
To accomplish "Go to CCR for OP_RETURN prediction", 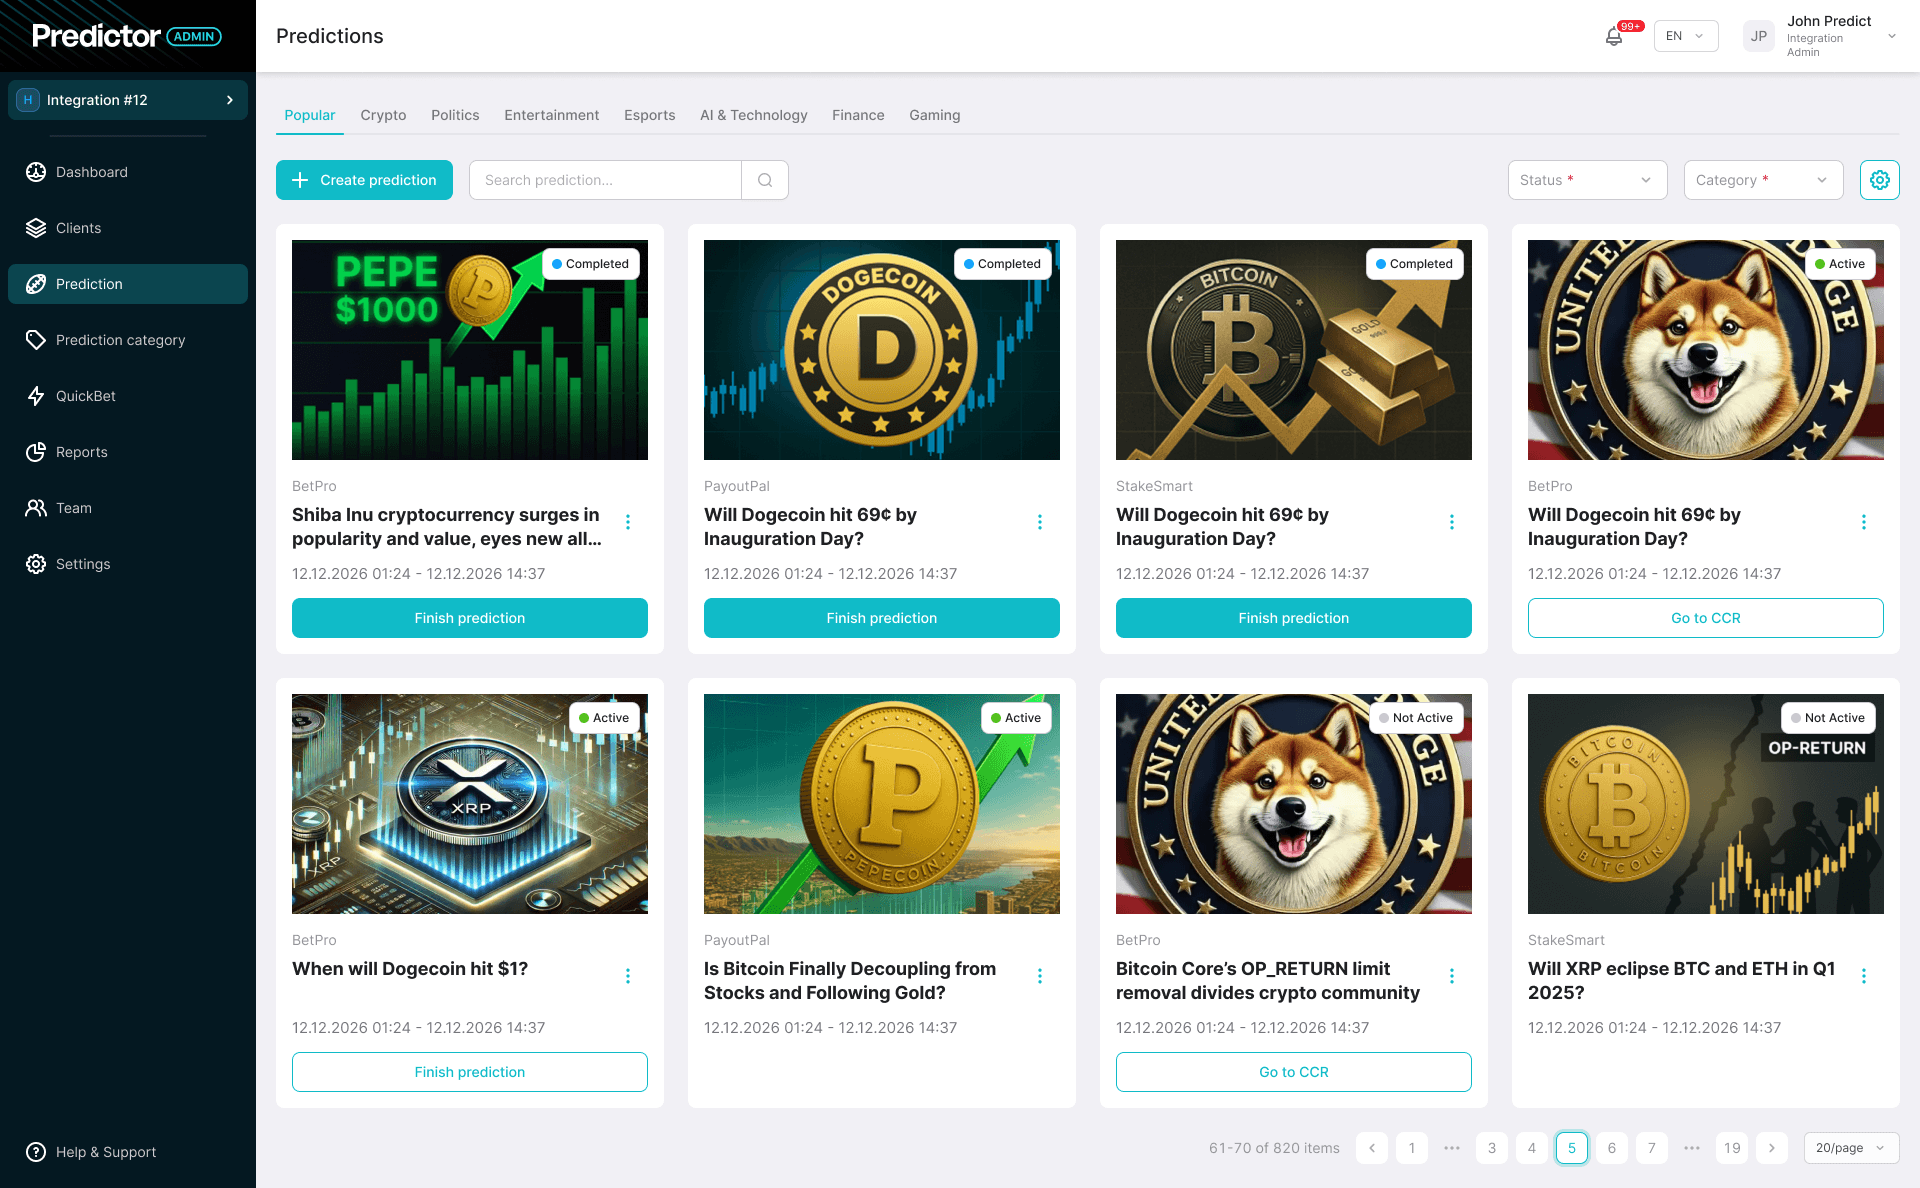I will [x=1294, y=1072].
